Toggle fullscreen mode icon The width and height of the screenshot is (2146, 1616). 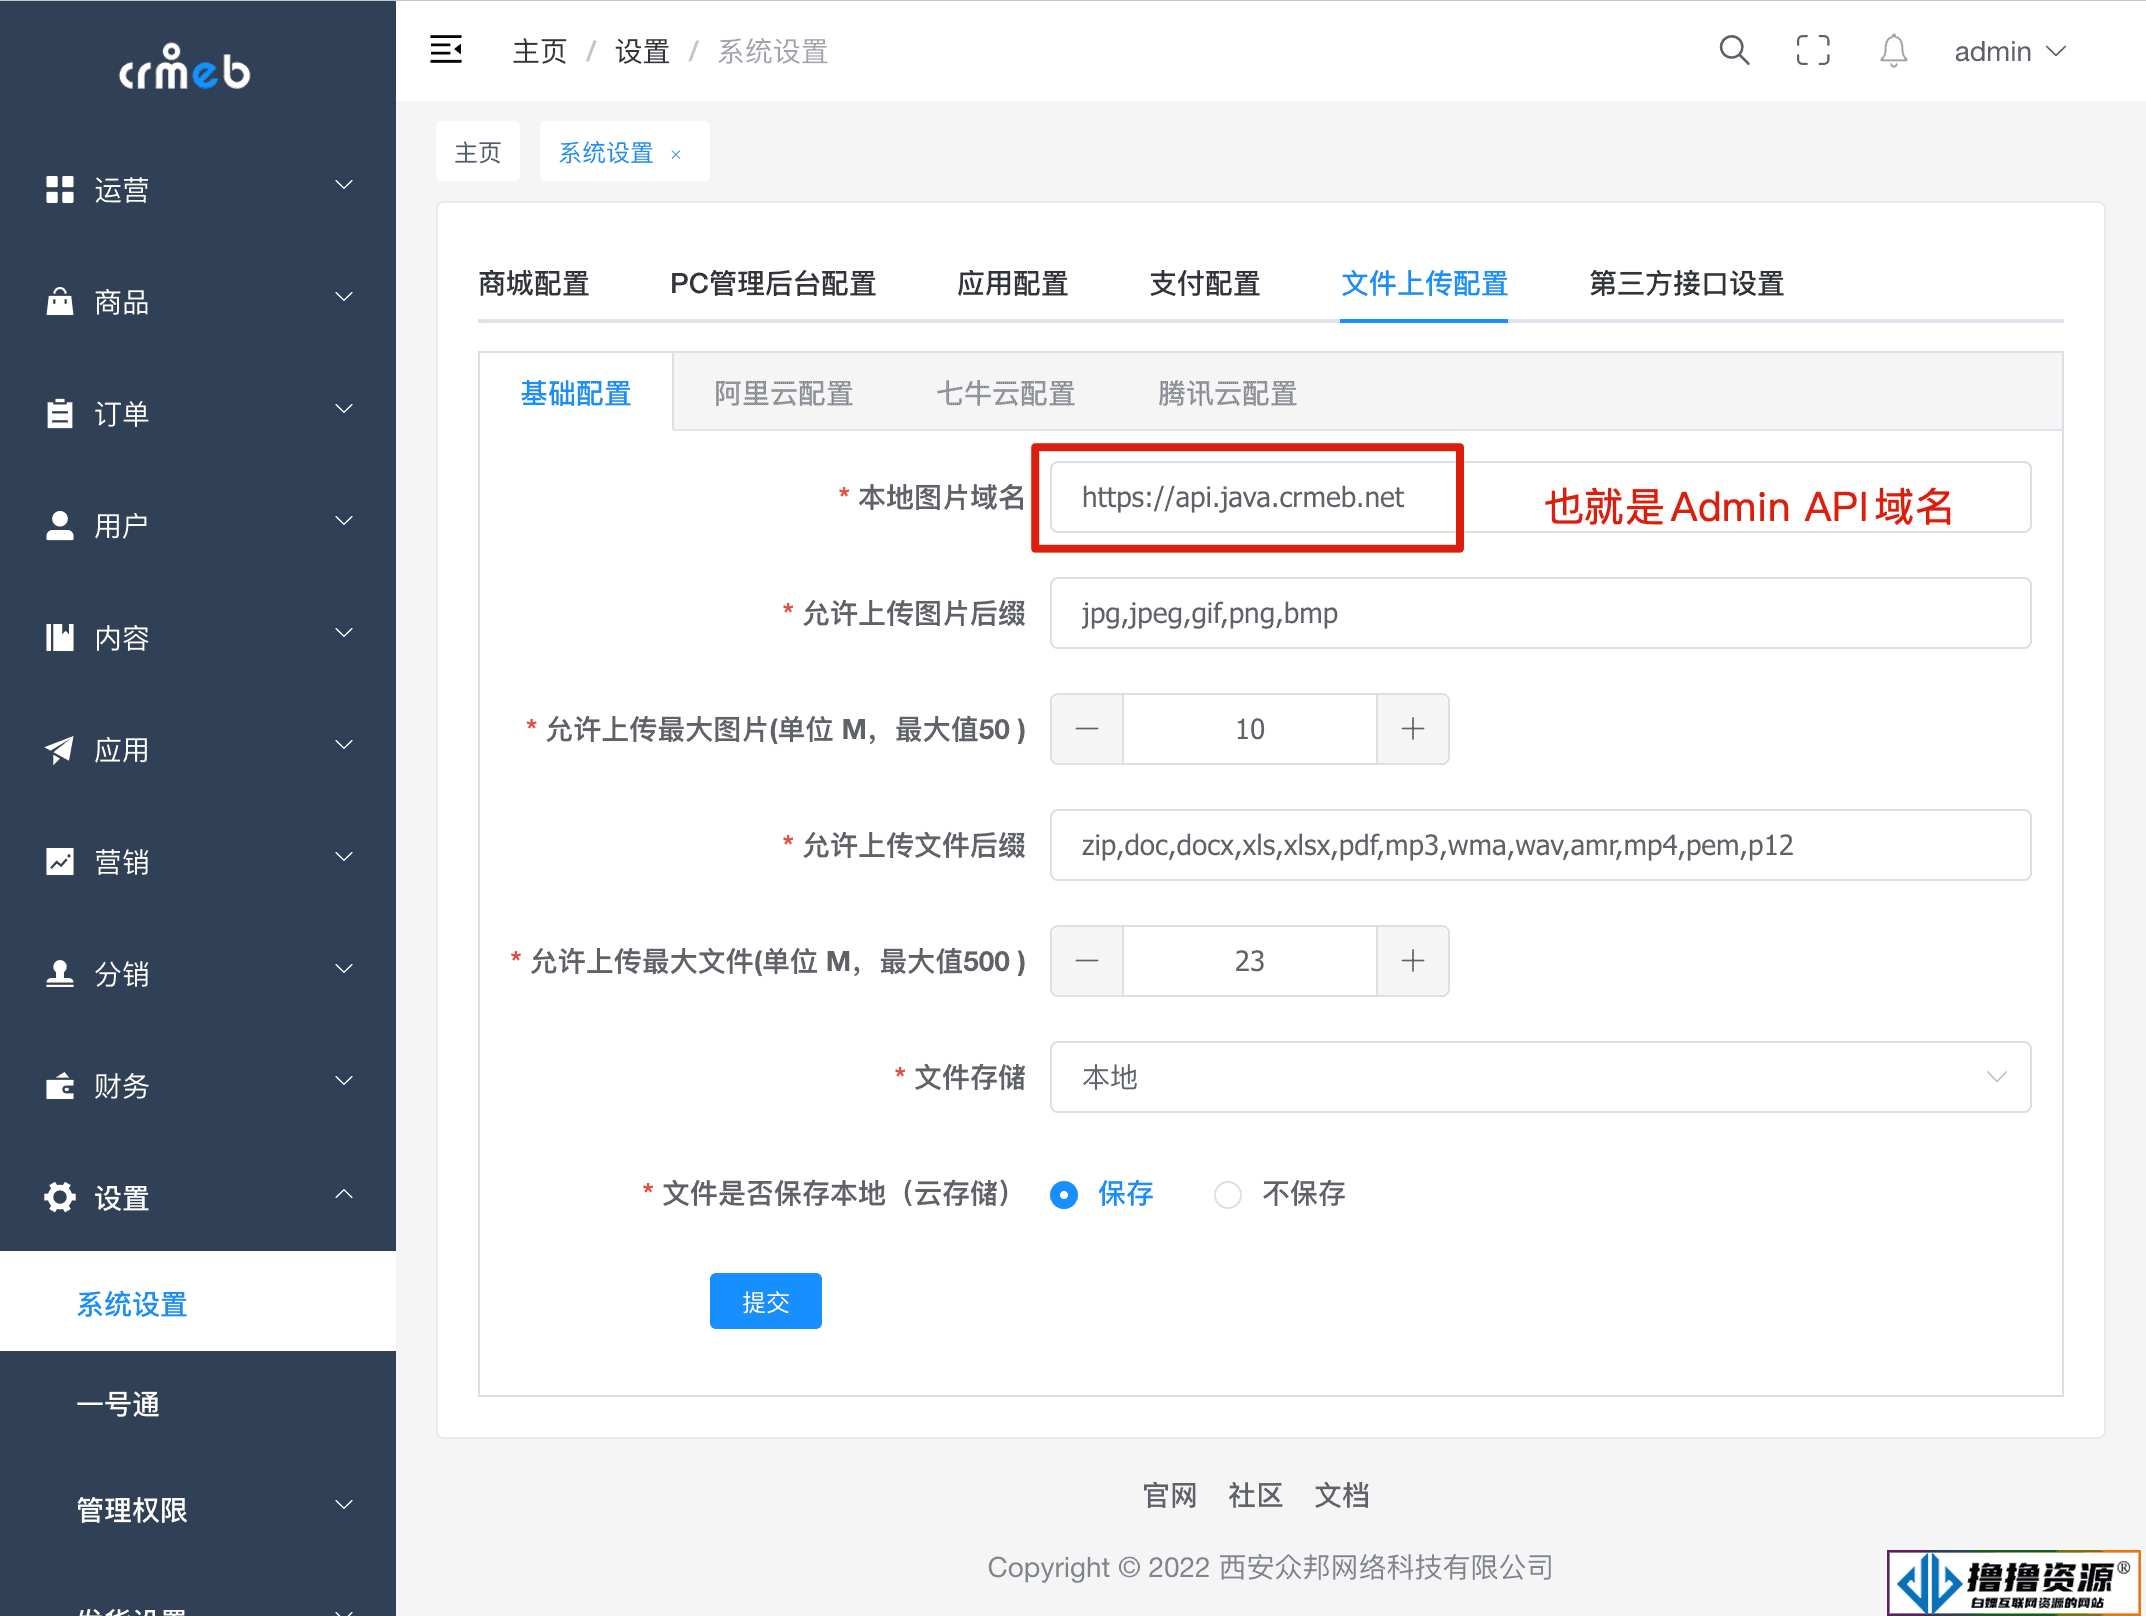1813,50
